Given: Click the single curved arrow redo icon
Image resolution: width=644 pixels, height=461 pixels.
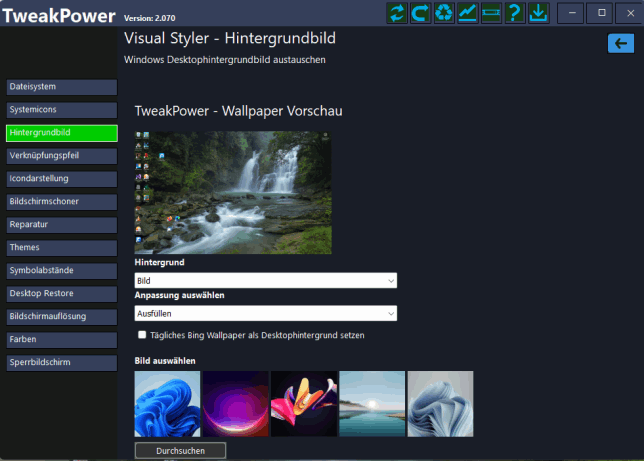Looking at the screenshot, I should coord(421,13).
